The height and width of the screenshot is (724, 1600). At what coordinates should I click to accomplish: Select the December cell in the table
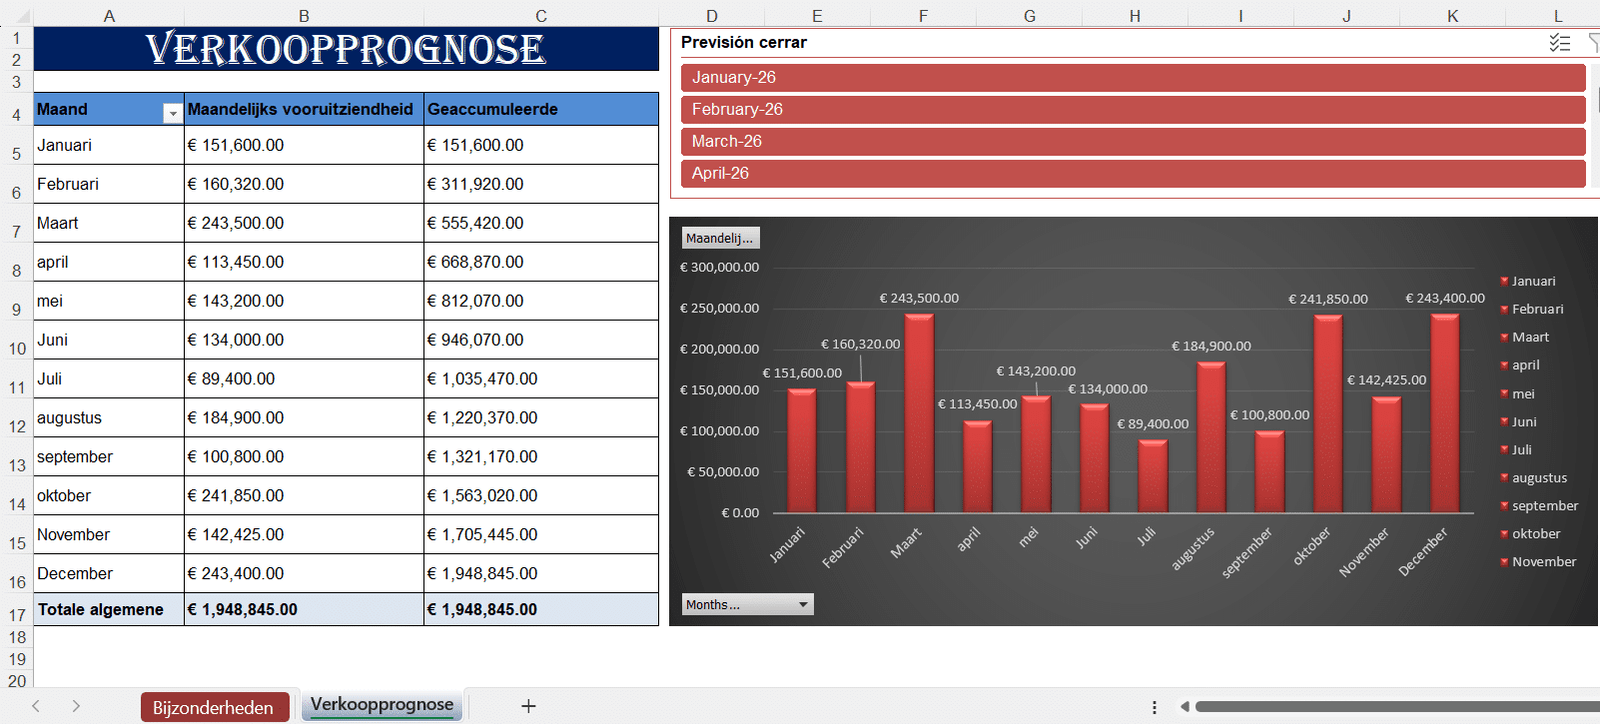coord(109,574)
